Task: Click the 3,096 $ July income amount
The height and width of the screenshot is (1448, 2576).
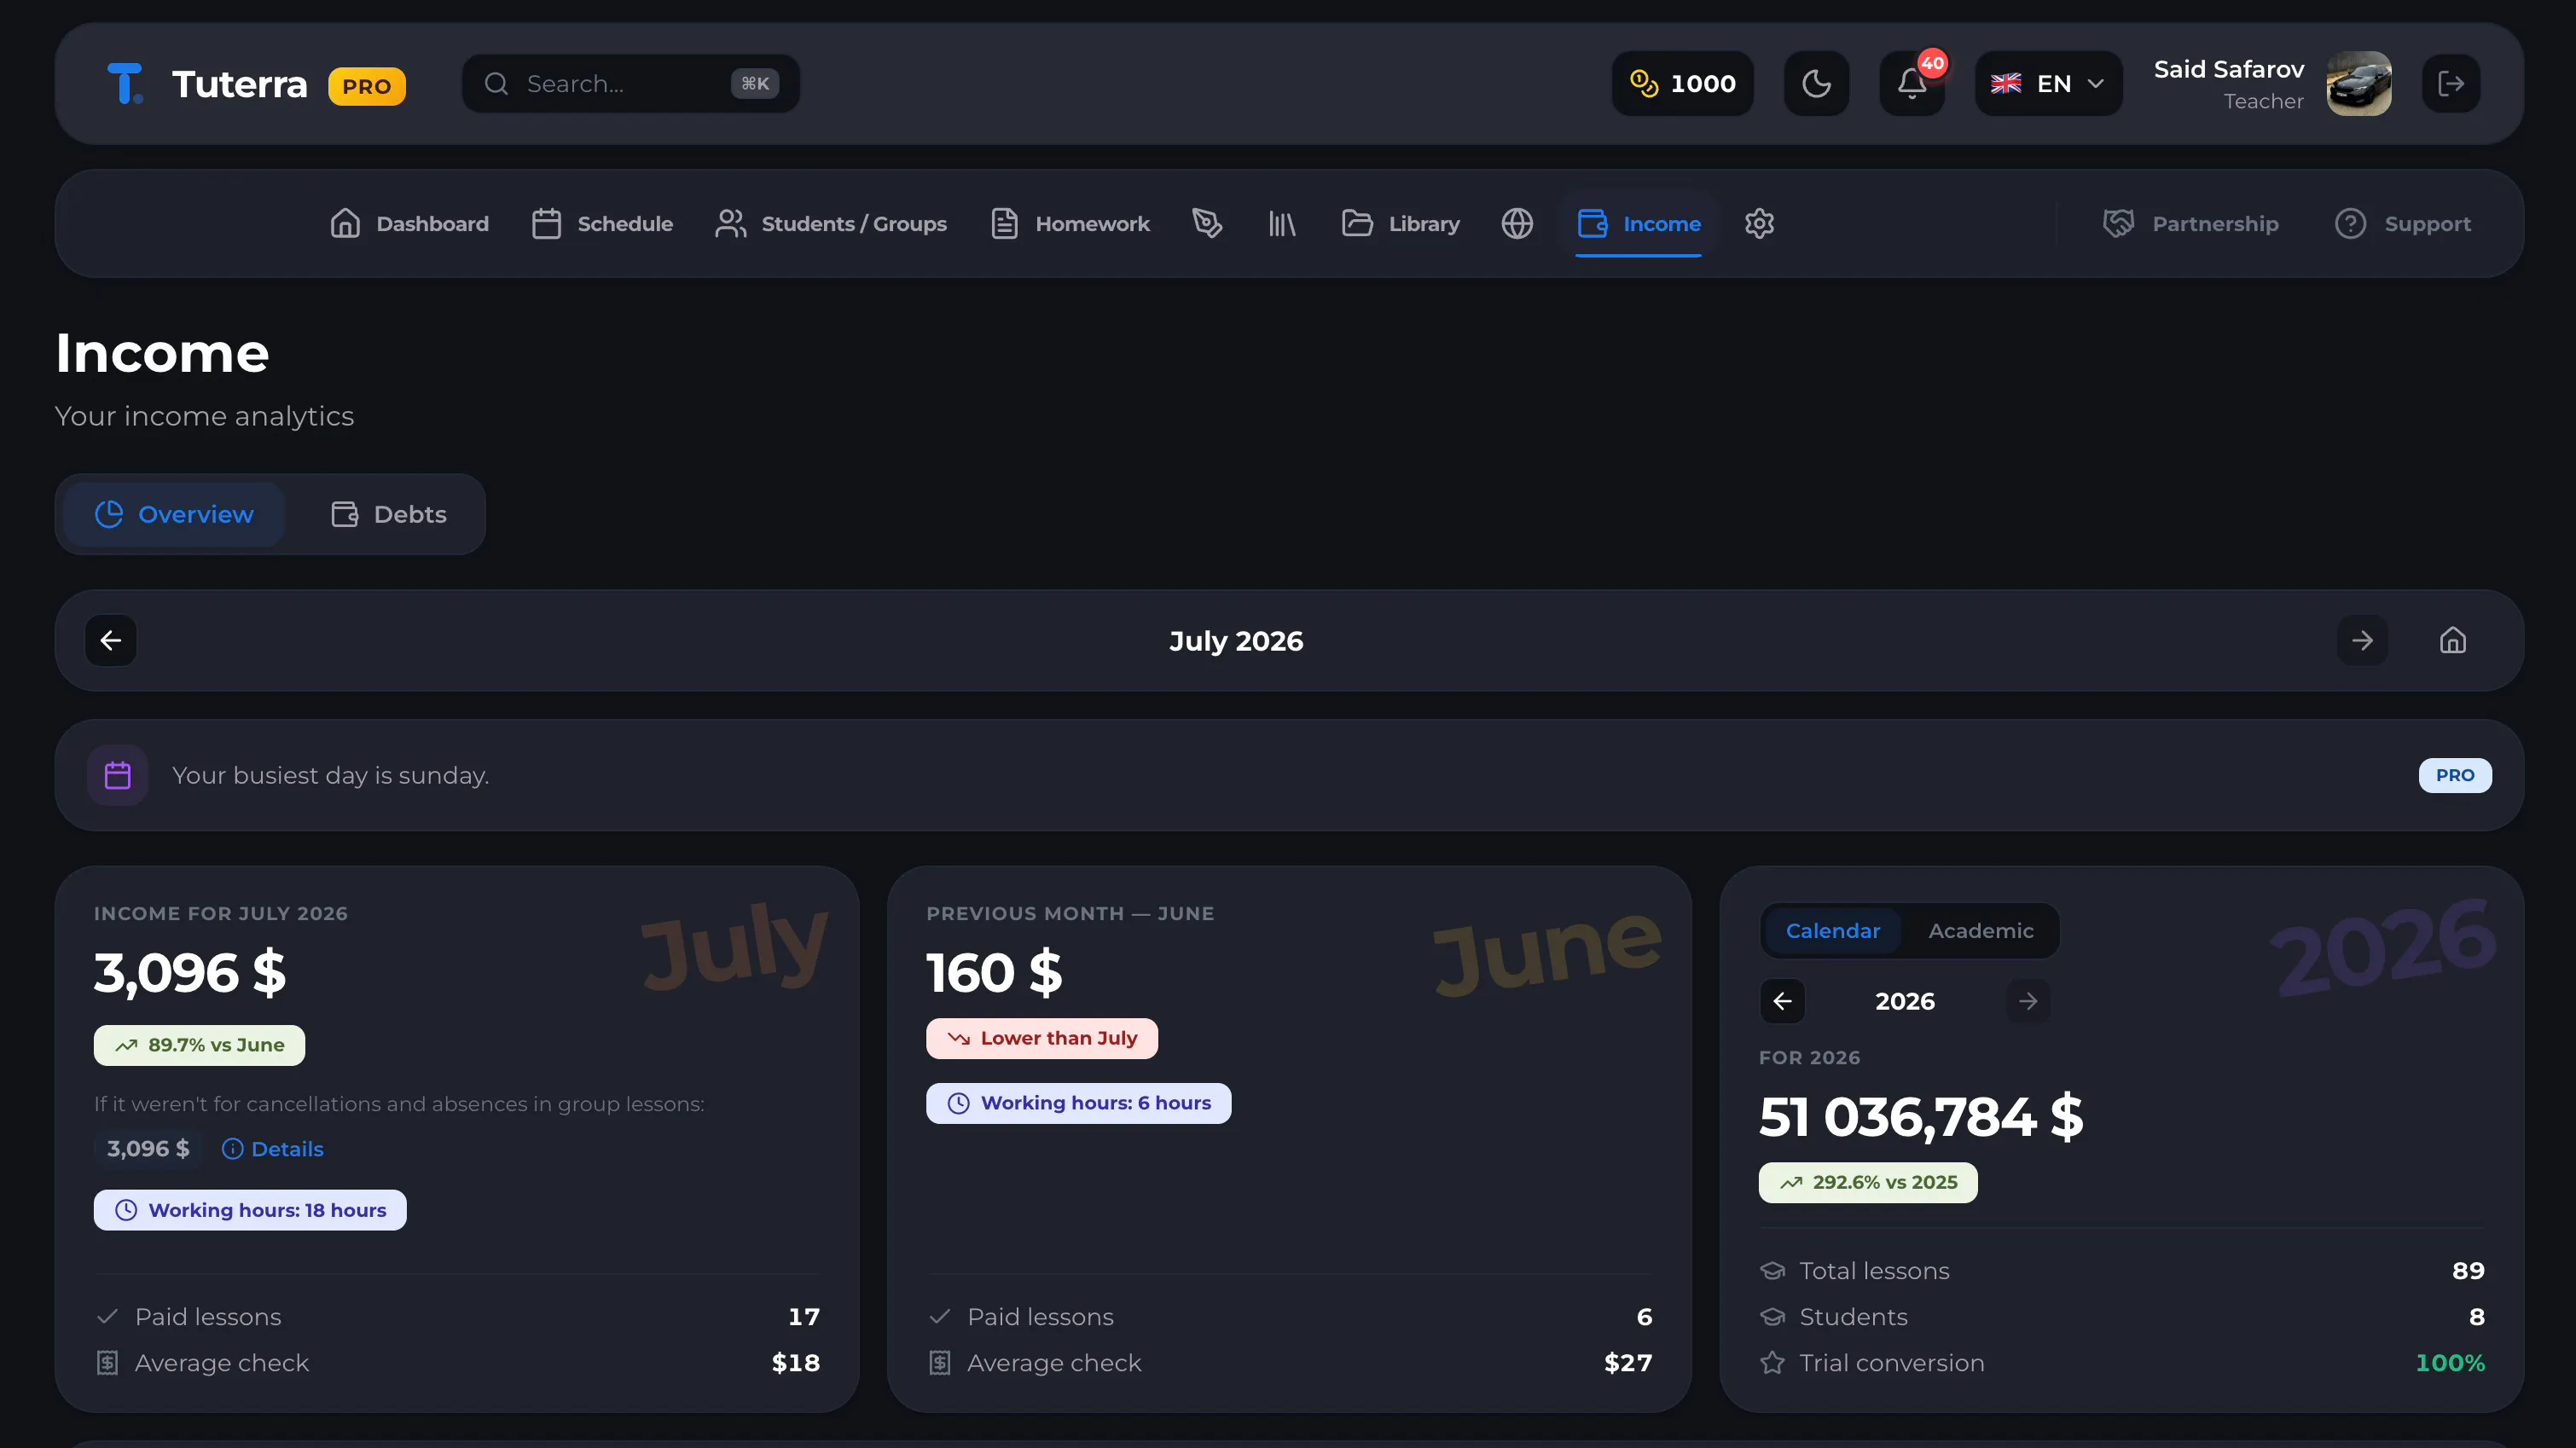Action: (x=190, y=973)
